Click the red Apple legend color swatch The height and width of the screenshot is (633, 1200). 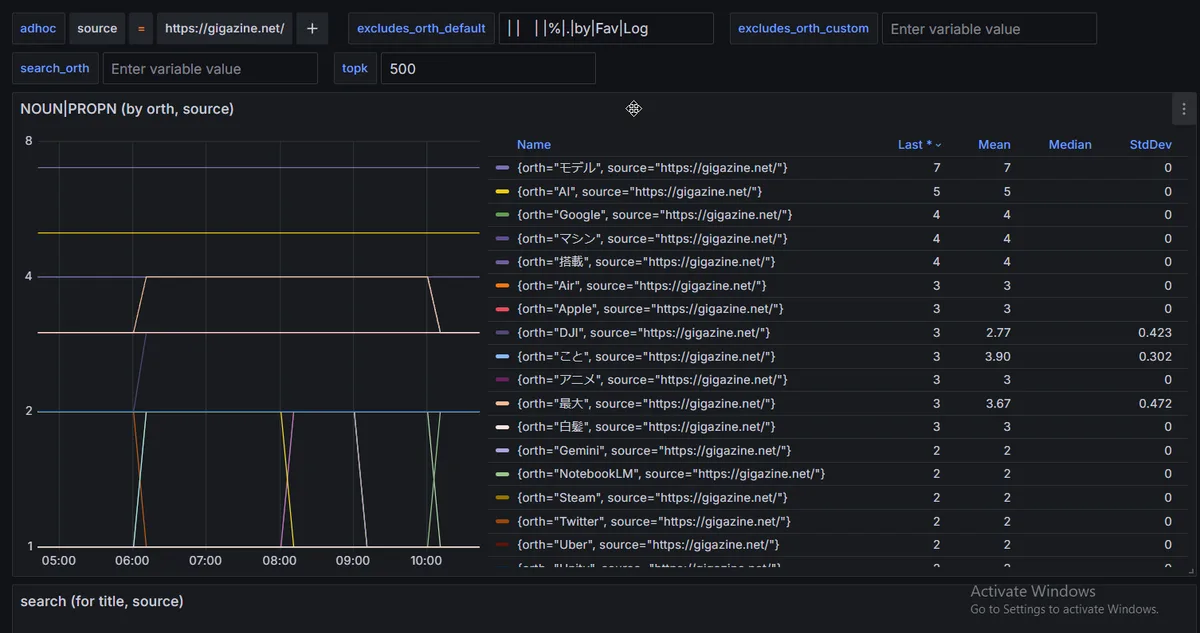click(x=502, y=310)
